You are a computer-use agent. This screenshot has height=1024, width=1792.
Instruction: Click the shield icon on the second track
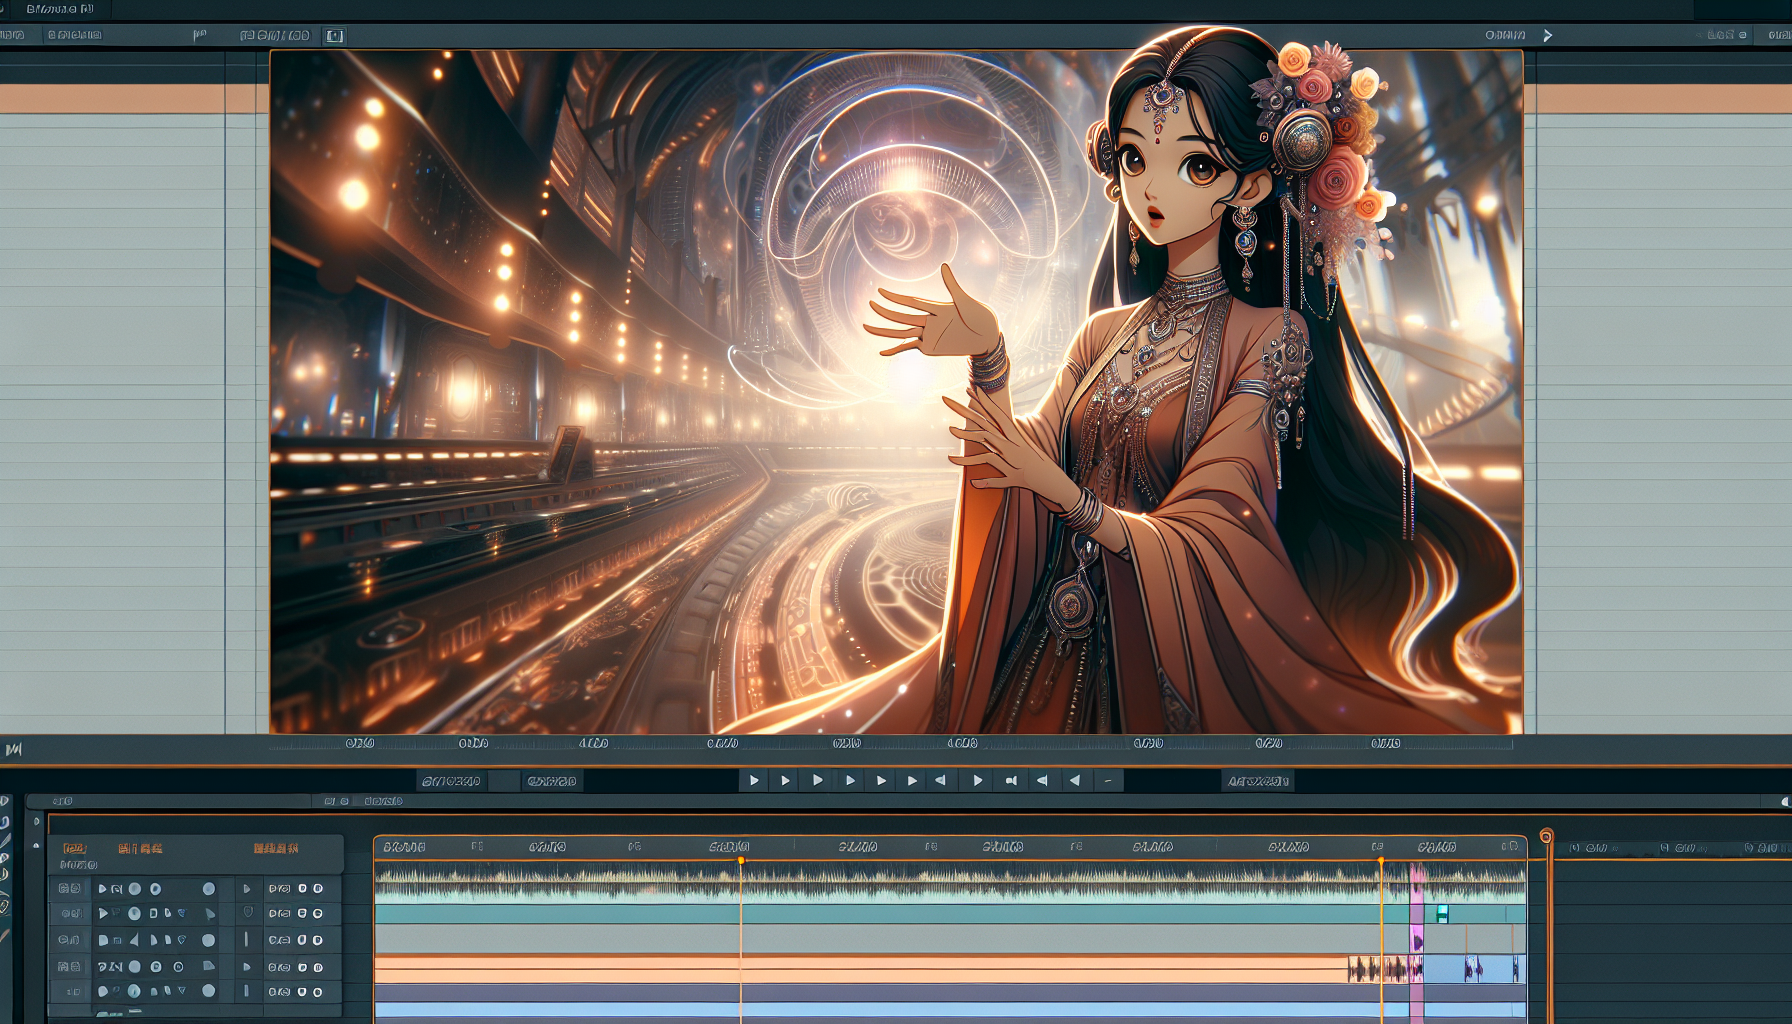point(247,913)
